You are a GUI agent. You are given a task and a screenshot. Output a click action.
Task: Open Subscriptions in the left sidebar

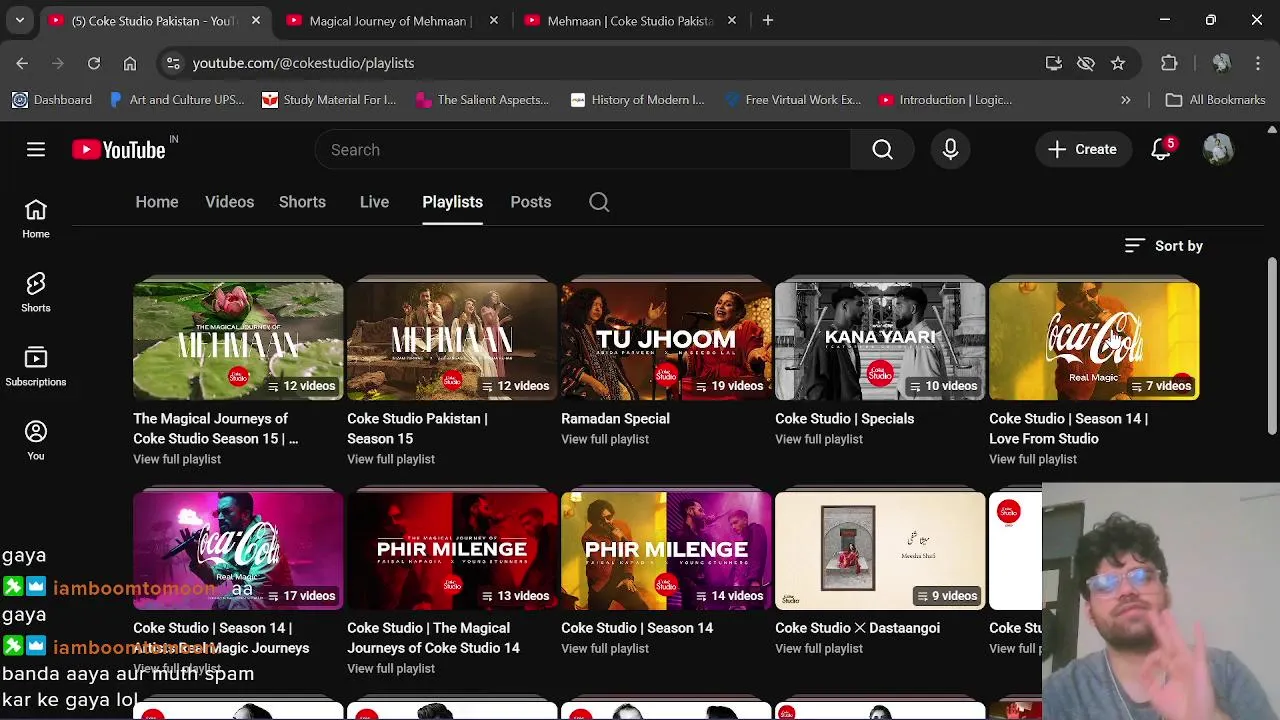coord(36,367)
